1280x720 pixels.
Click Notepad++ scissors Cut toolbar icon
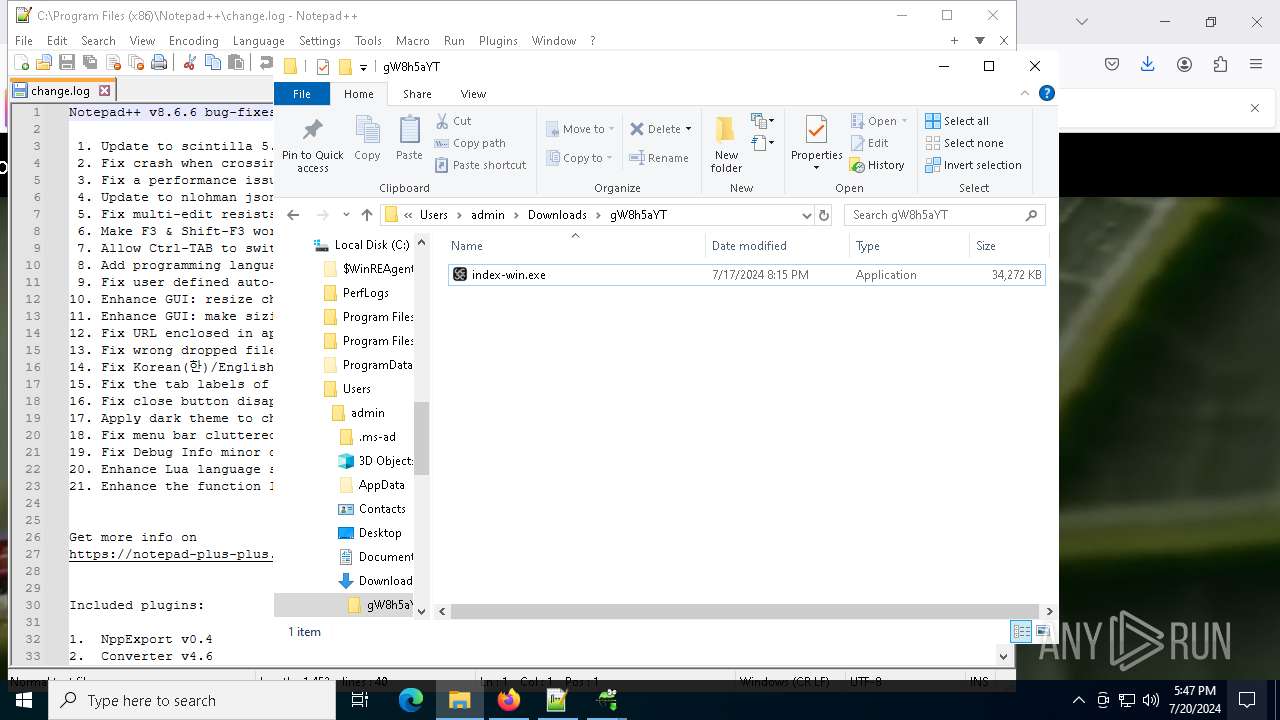pyautogui.click(x=189, y=62)
